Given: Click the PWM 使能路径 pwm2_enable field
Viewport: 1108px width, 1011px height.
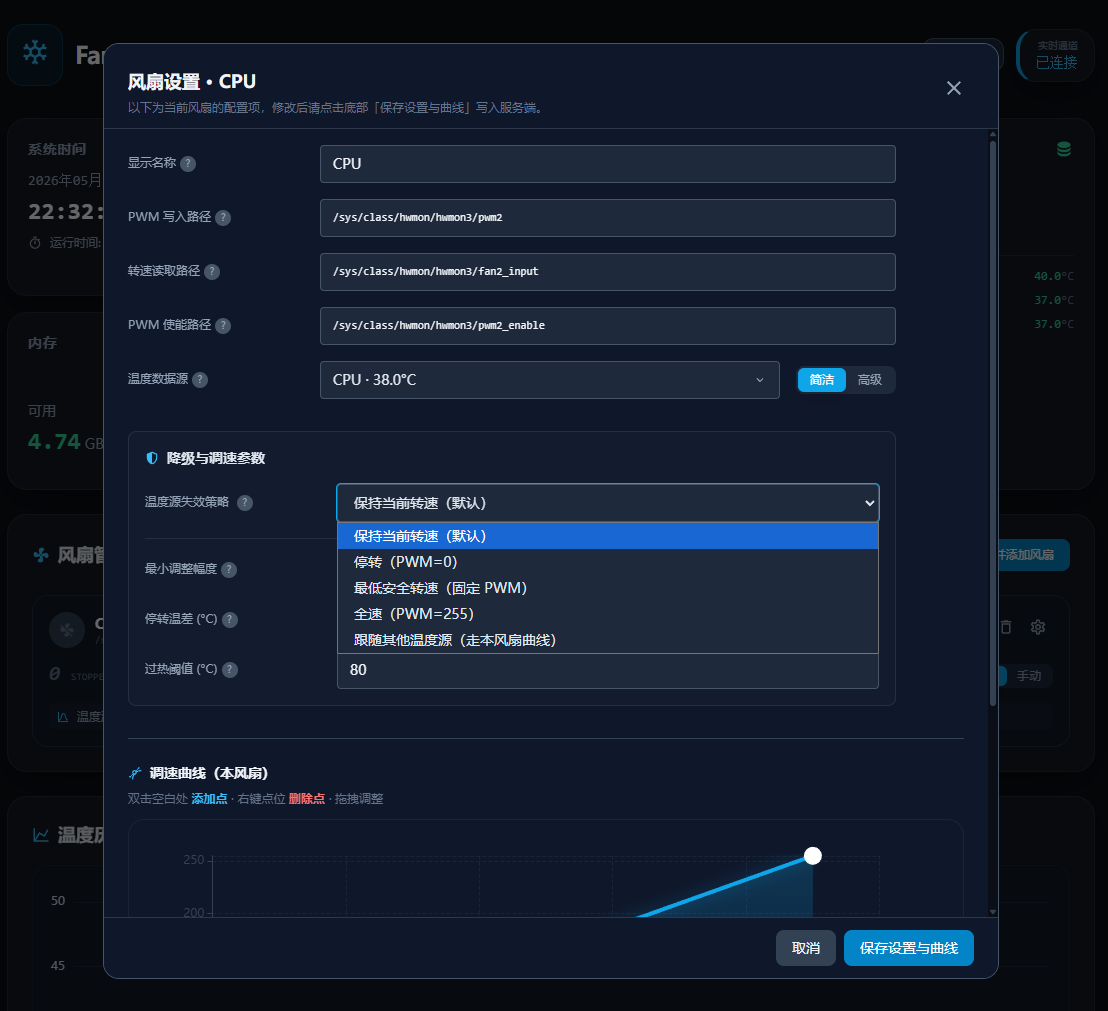Looking at the screenshot, I should click(608, 326).
